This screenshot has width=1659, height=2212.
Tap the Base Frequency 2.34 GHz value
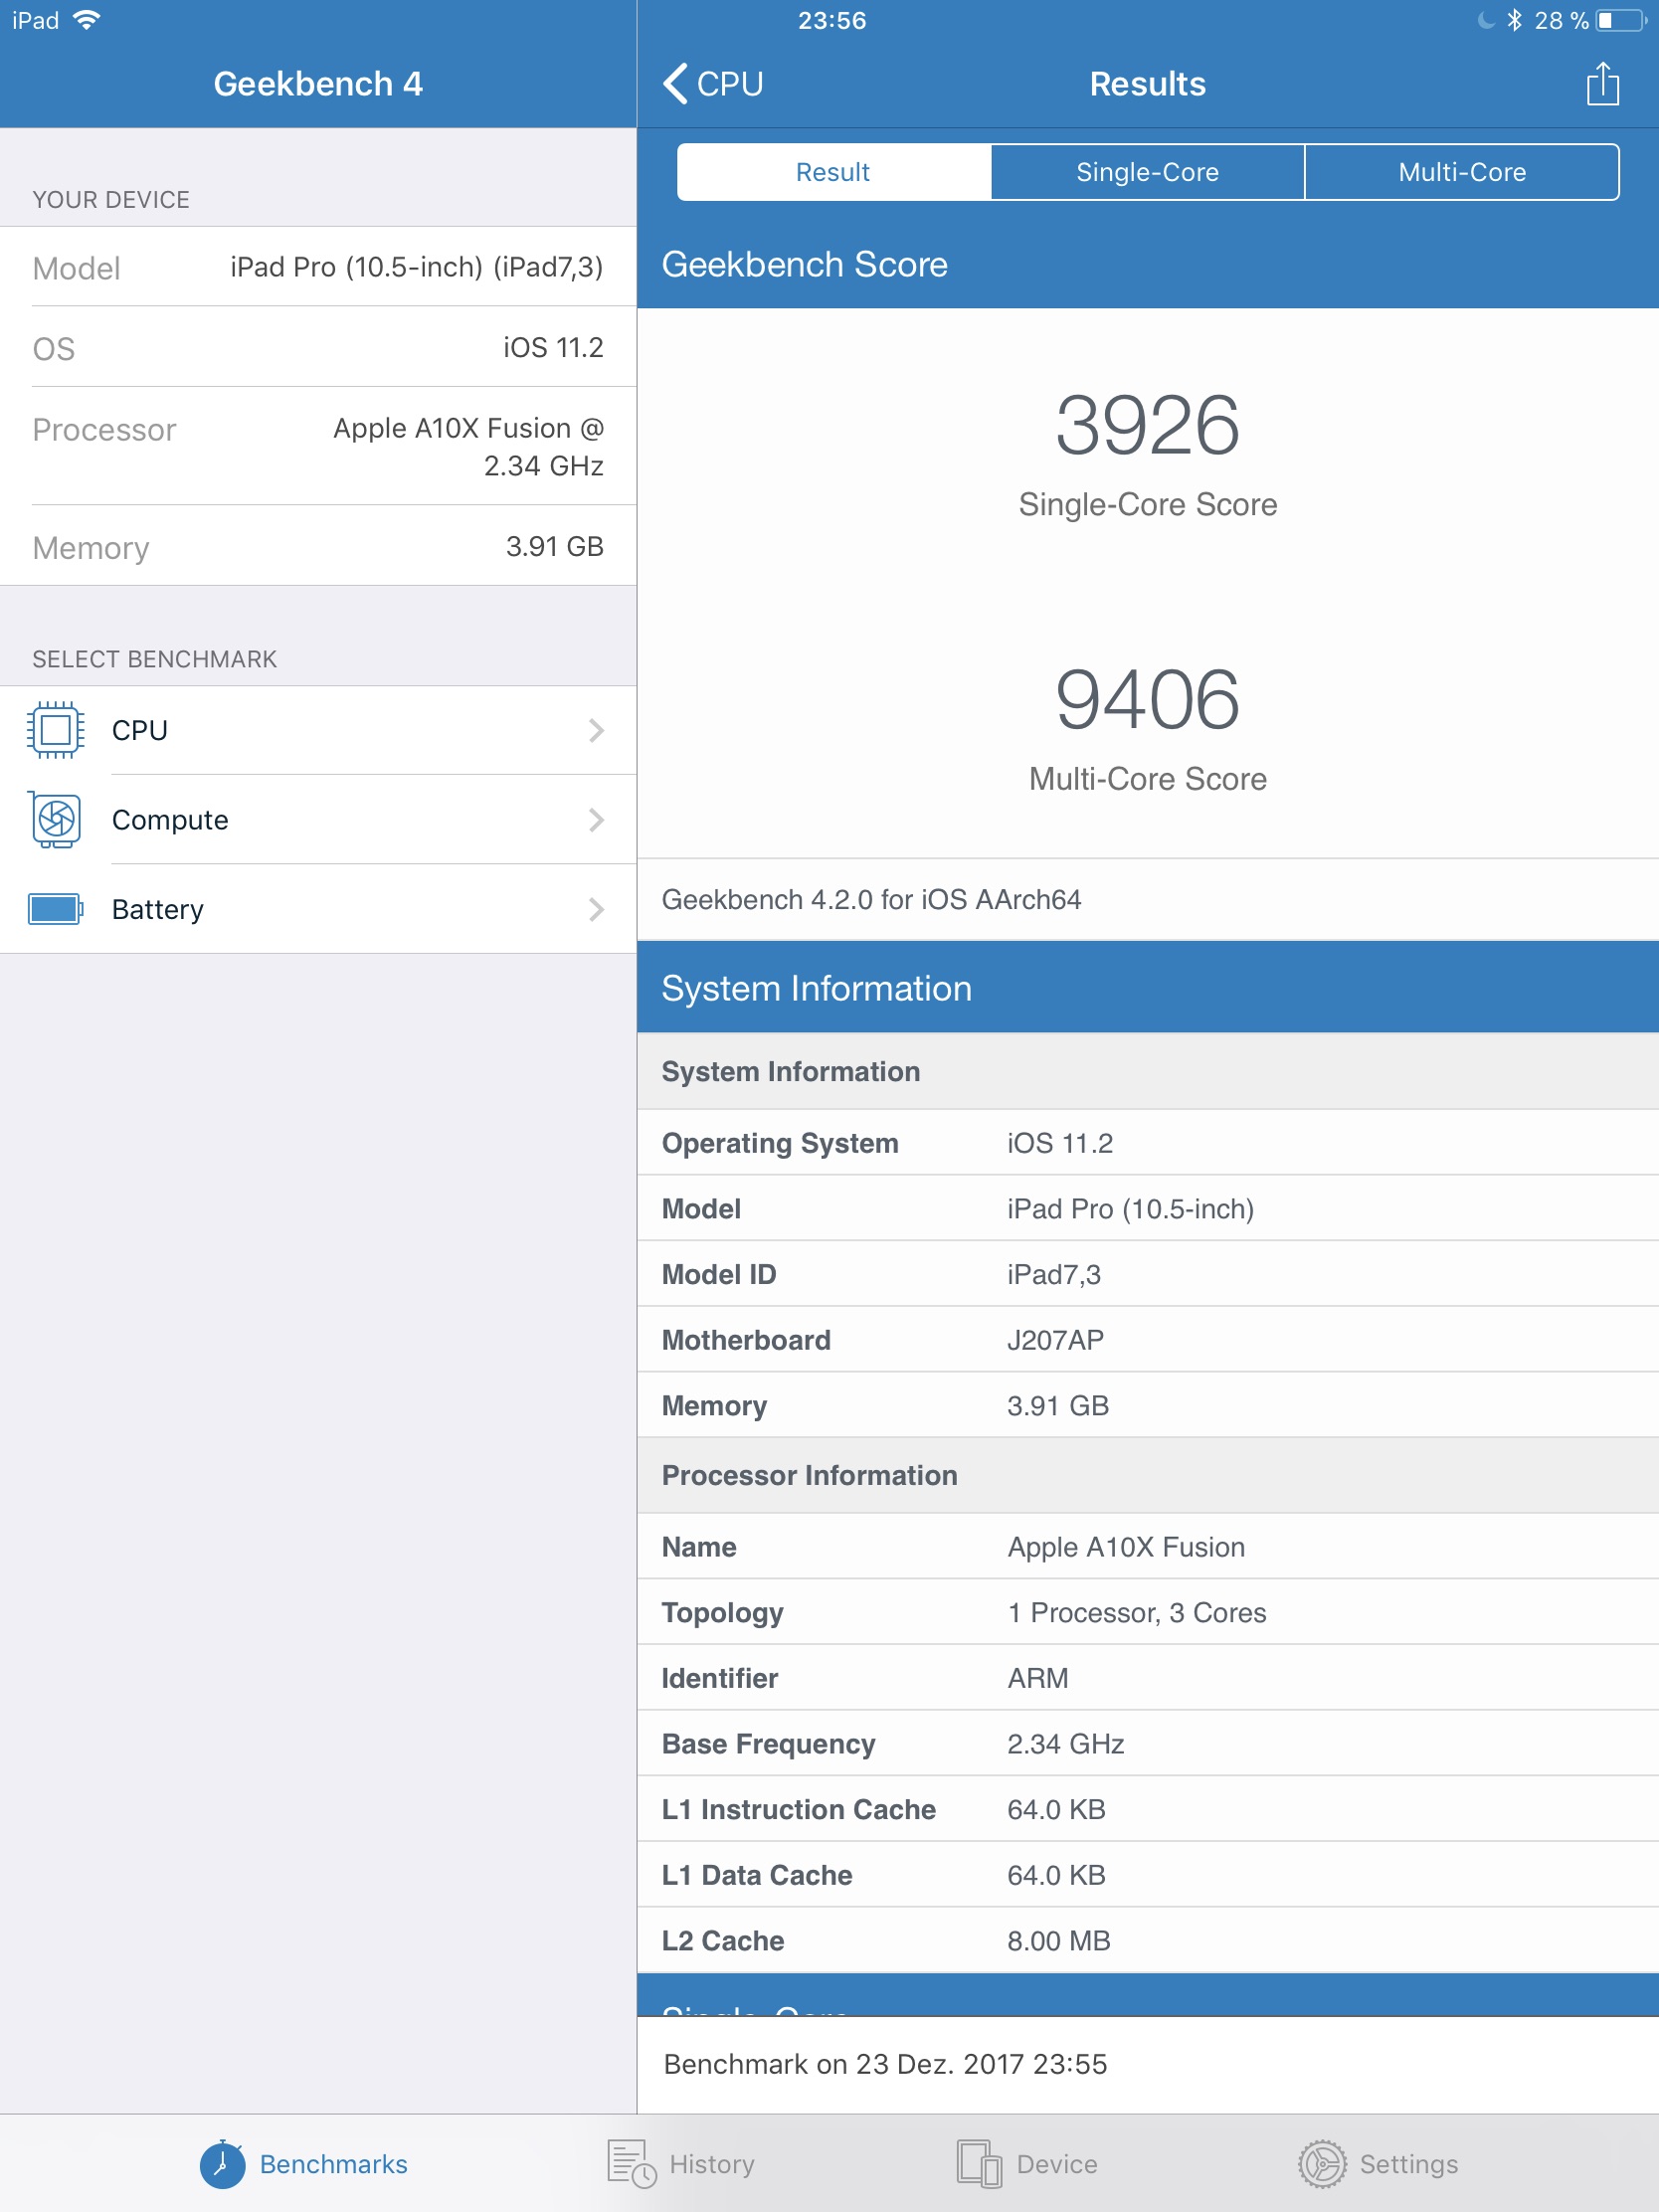(1065, 1743)
